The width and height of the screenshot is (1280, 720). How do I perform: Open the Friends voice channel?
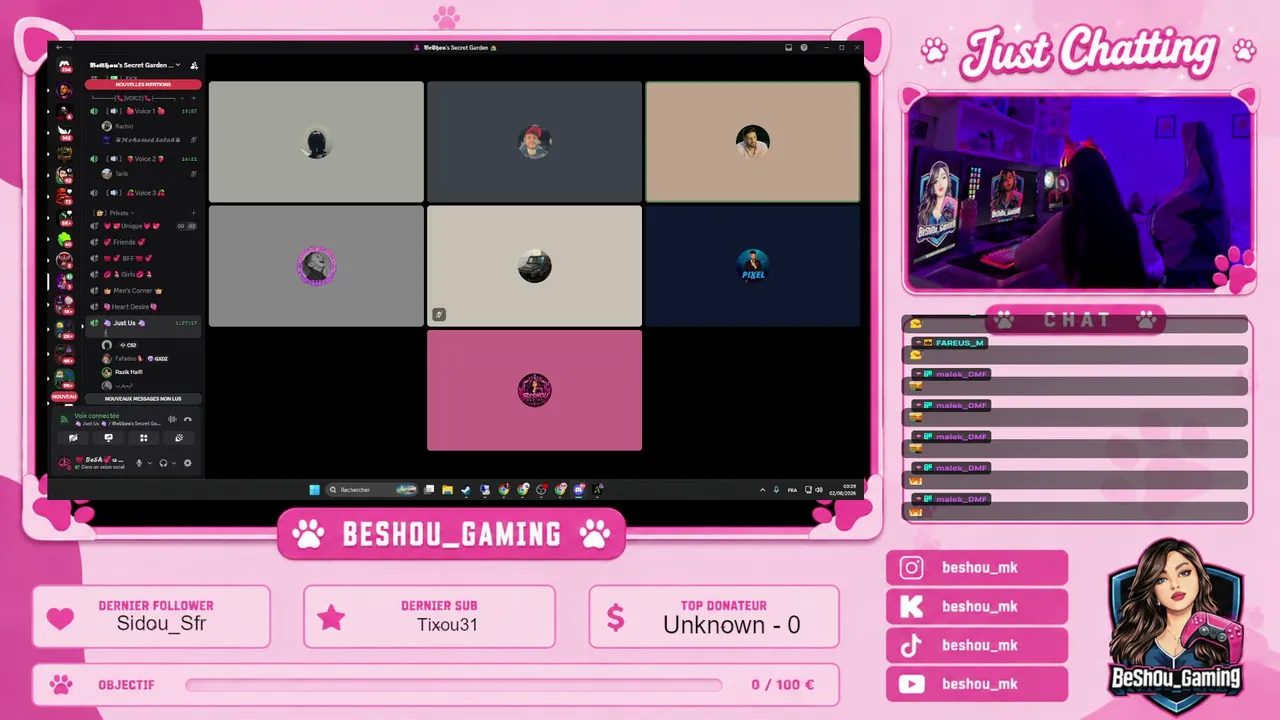(144, 242)
